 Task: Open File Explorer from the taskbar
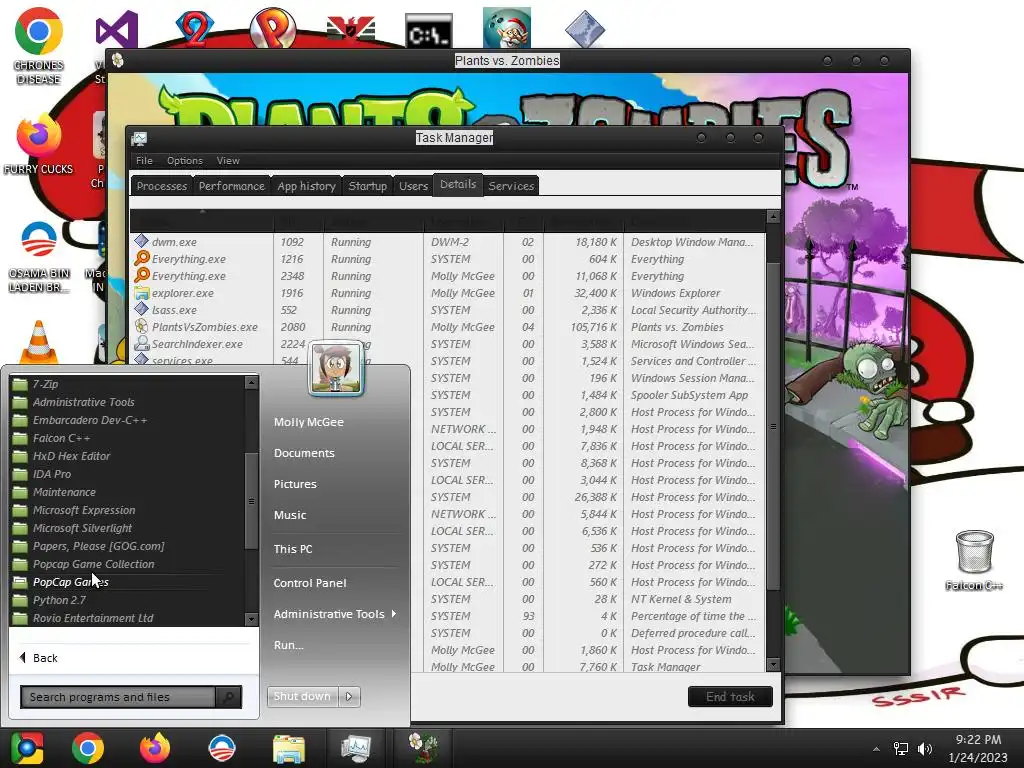point(289,749)
